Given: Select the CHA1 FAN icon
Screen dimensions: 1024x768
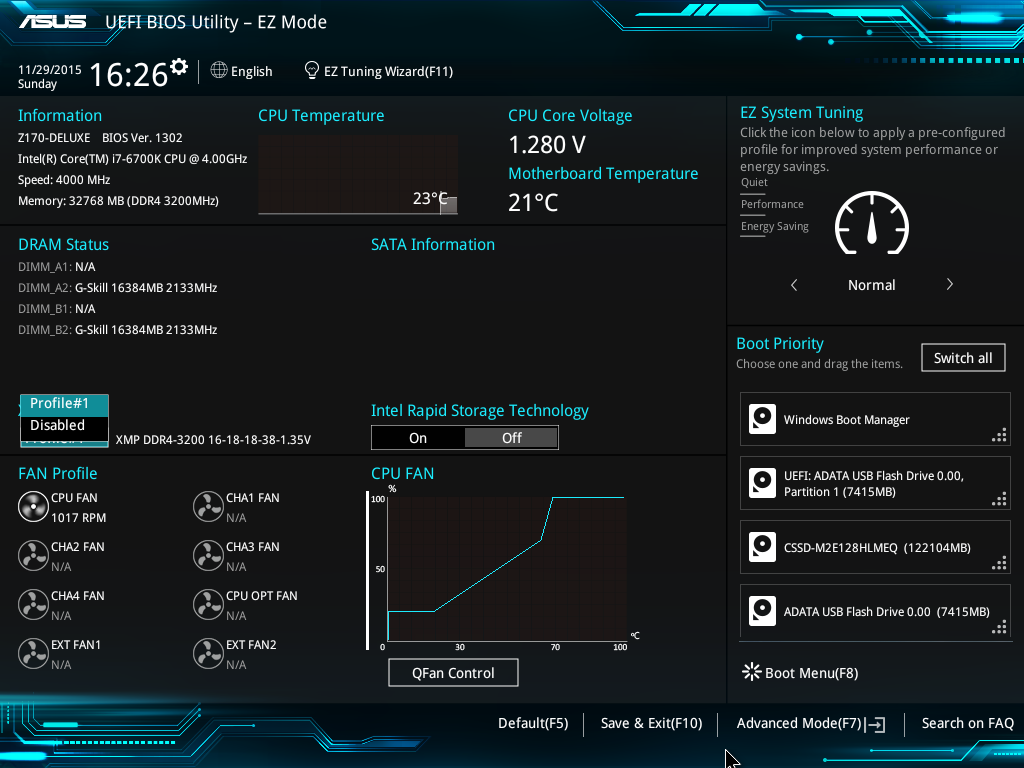Looking at the screenshot, I should pos(208,507).
